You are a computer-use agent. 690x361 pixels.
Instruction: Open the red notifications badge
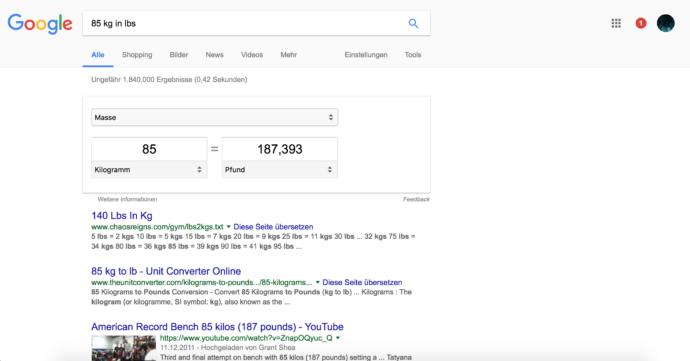(x=641, y=23)
